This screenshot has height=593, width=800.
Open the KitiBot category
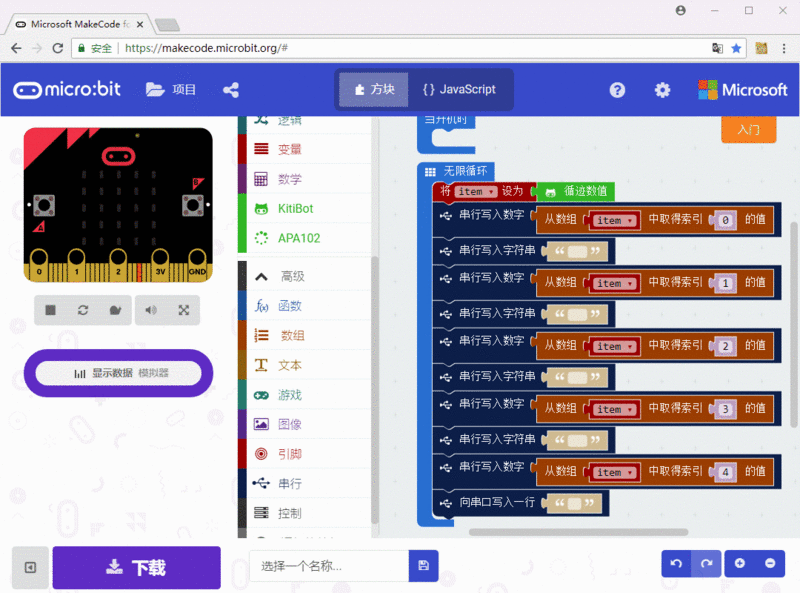[305, 209]
